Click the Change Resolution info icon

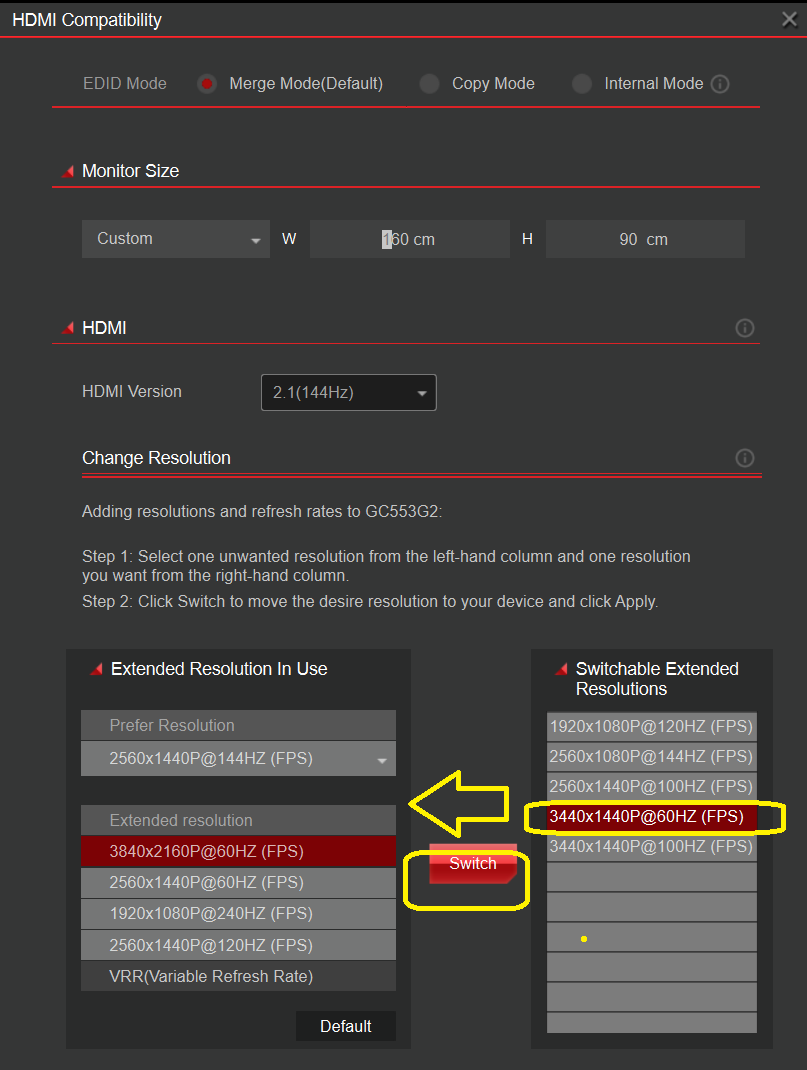[744, 458]
